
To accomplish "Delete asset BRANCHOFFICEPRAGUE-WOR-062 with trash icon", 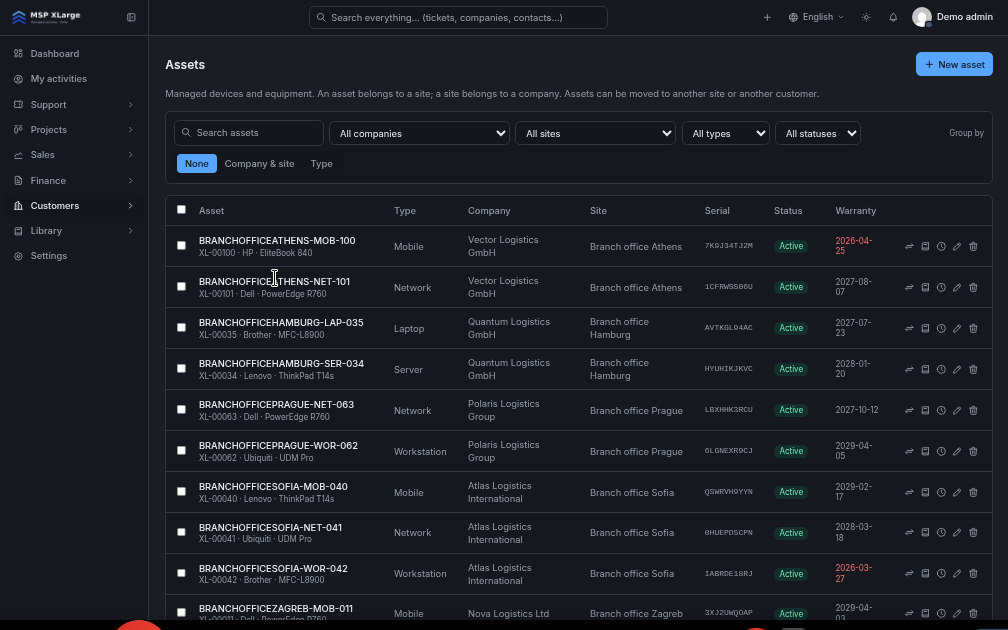I will coord(973,451).
